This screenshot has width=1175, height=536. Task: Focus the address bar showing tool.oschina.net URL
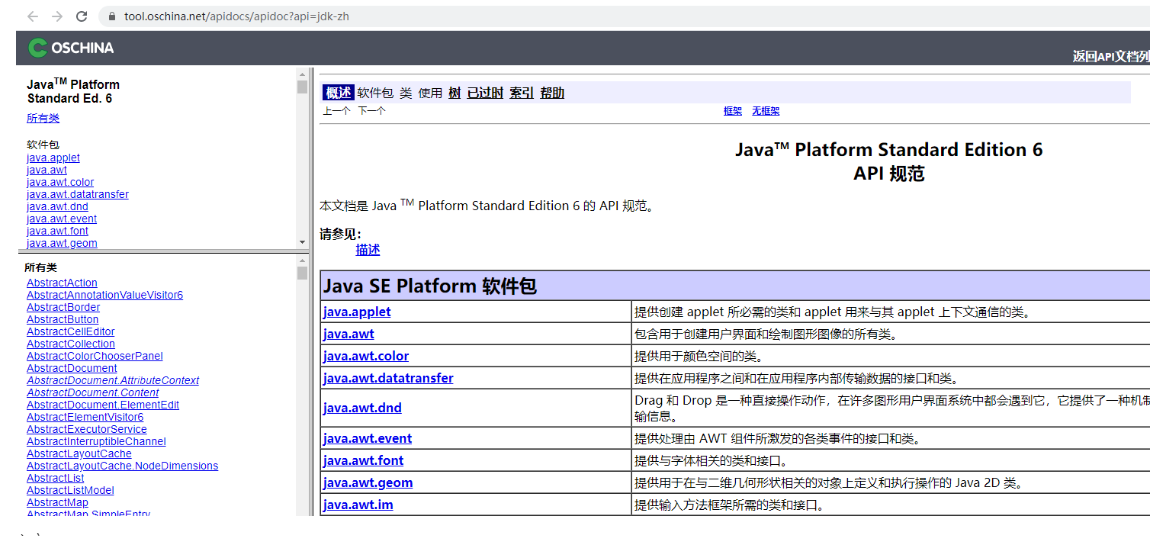click(x=626, y=16)
